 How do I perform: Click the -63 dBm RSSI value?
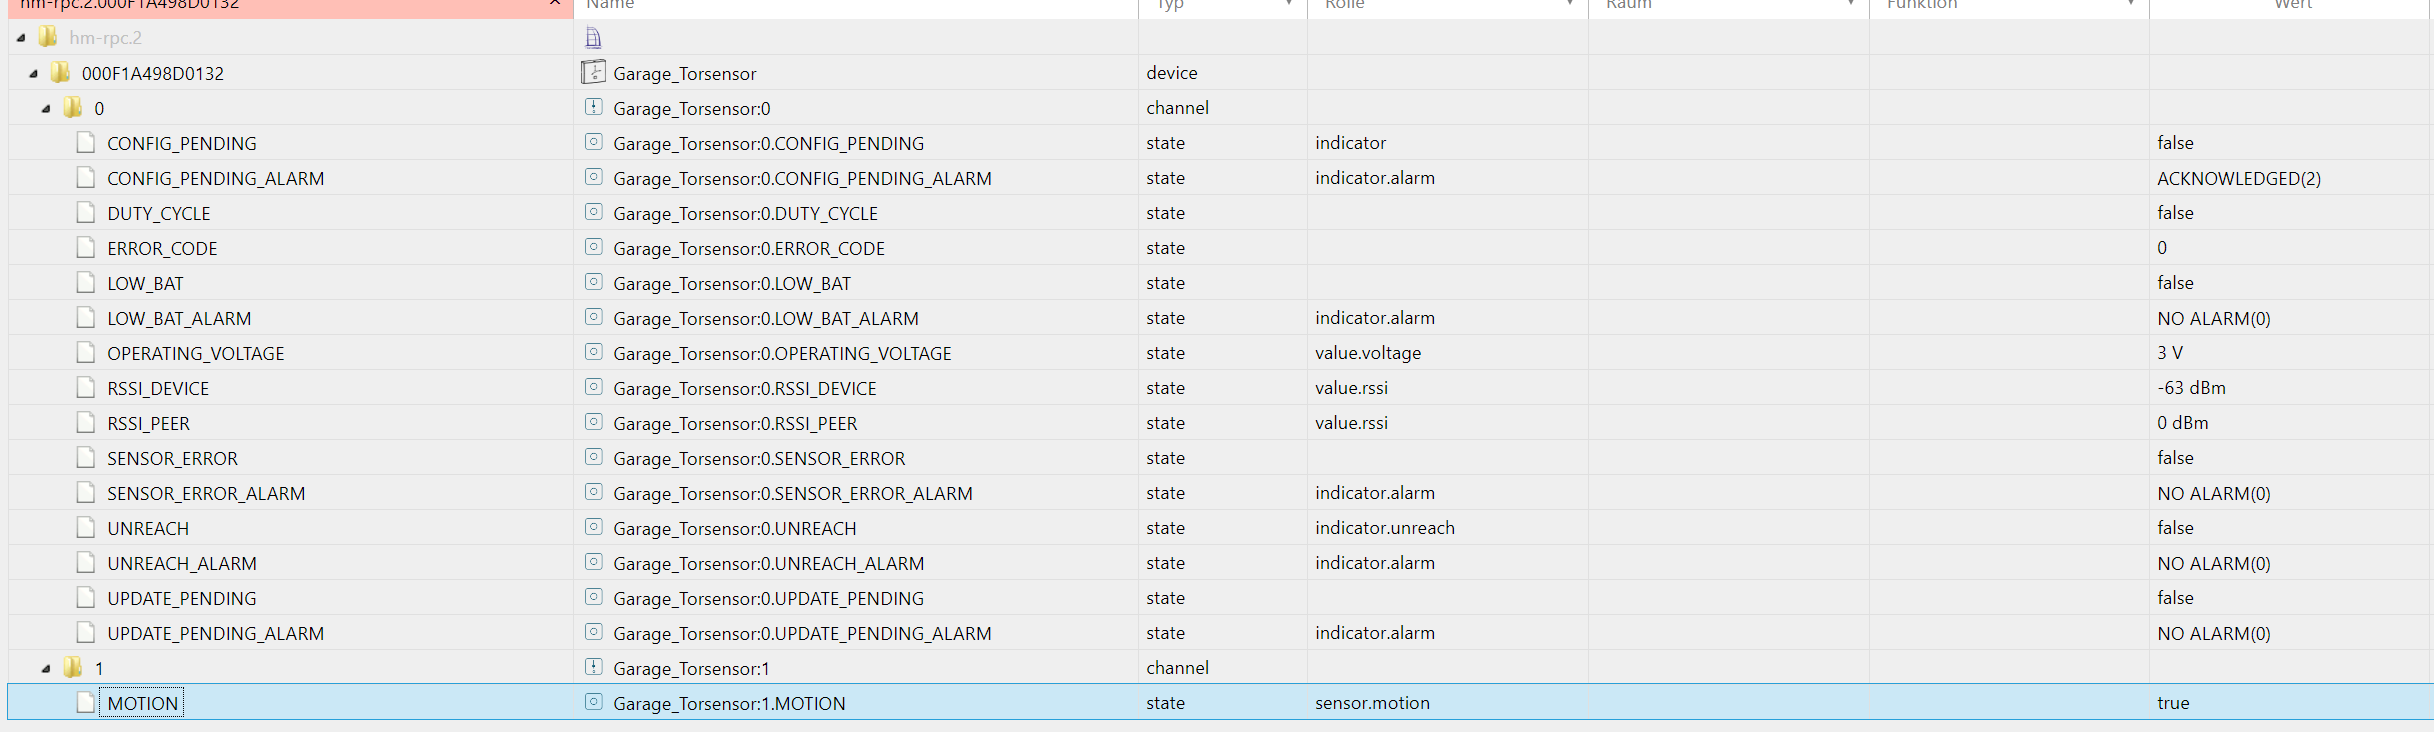point(2192,388)
